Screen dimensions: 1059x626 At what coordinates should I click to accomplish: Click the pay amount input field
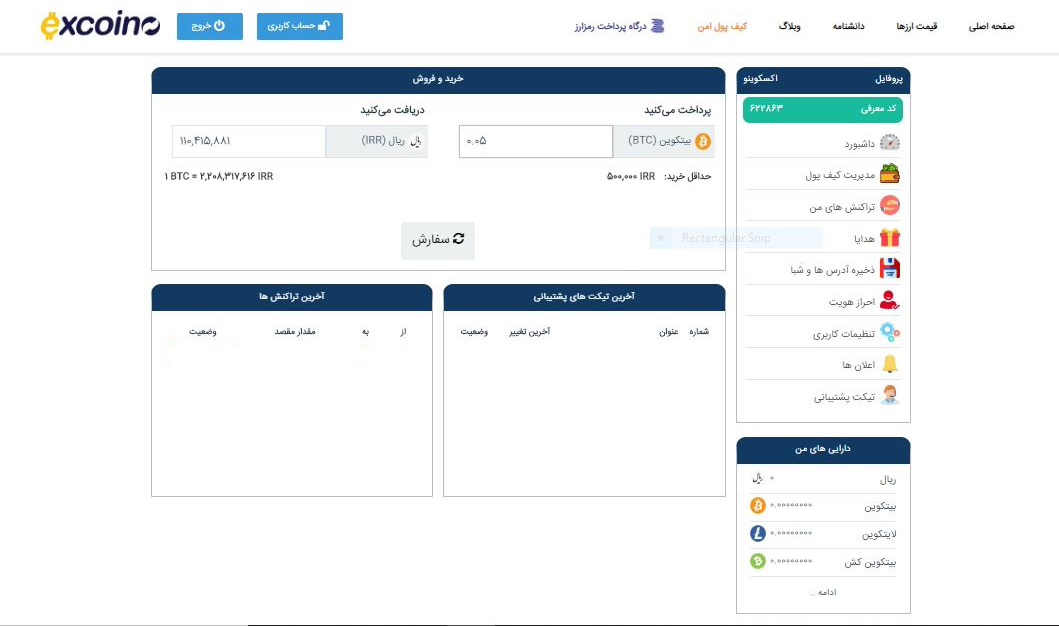(x=536, y=141)
